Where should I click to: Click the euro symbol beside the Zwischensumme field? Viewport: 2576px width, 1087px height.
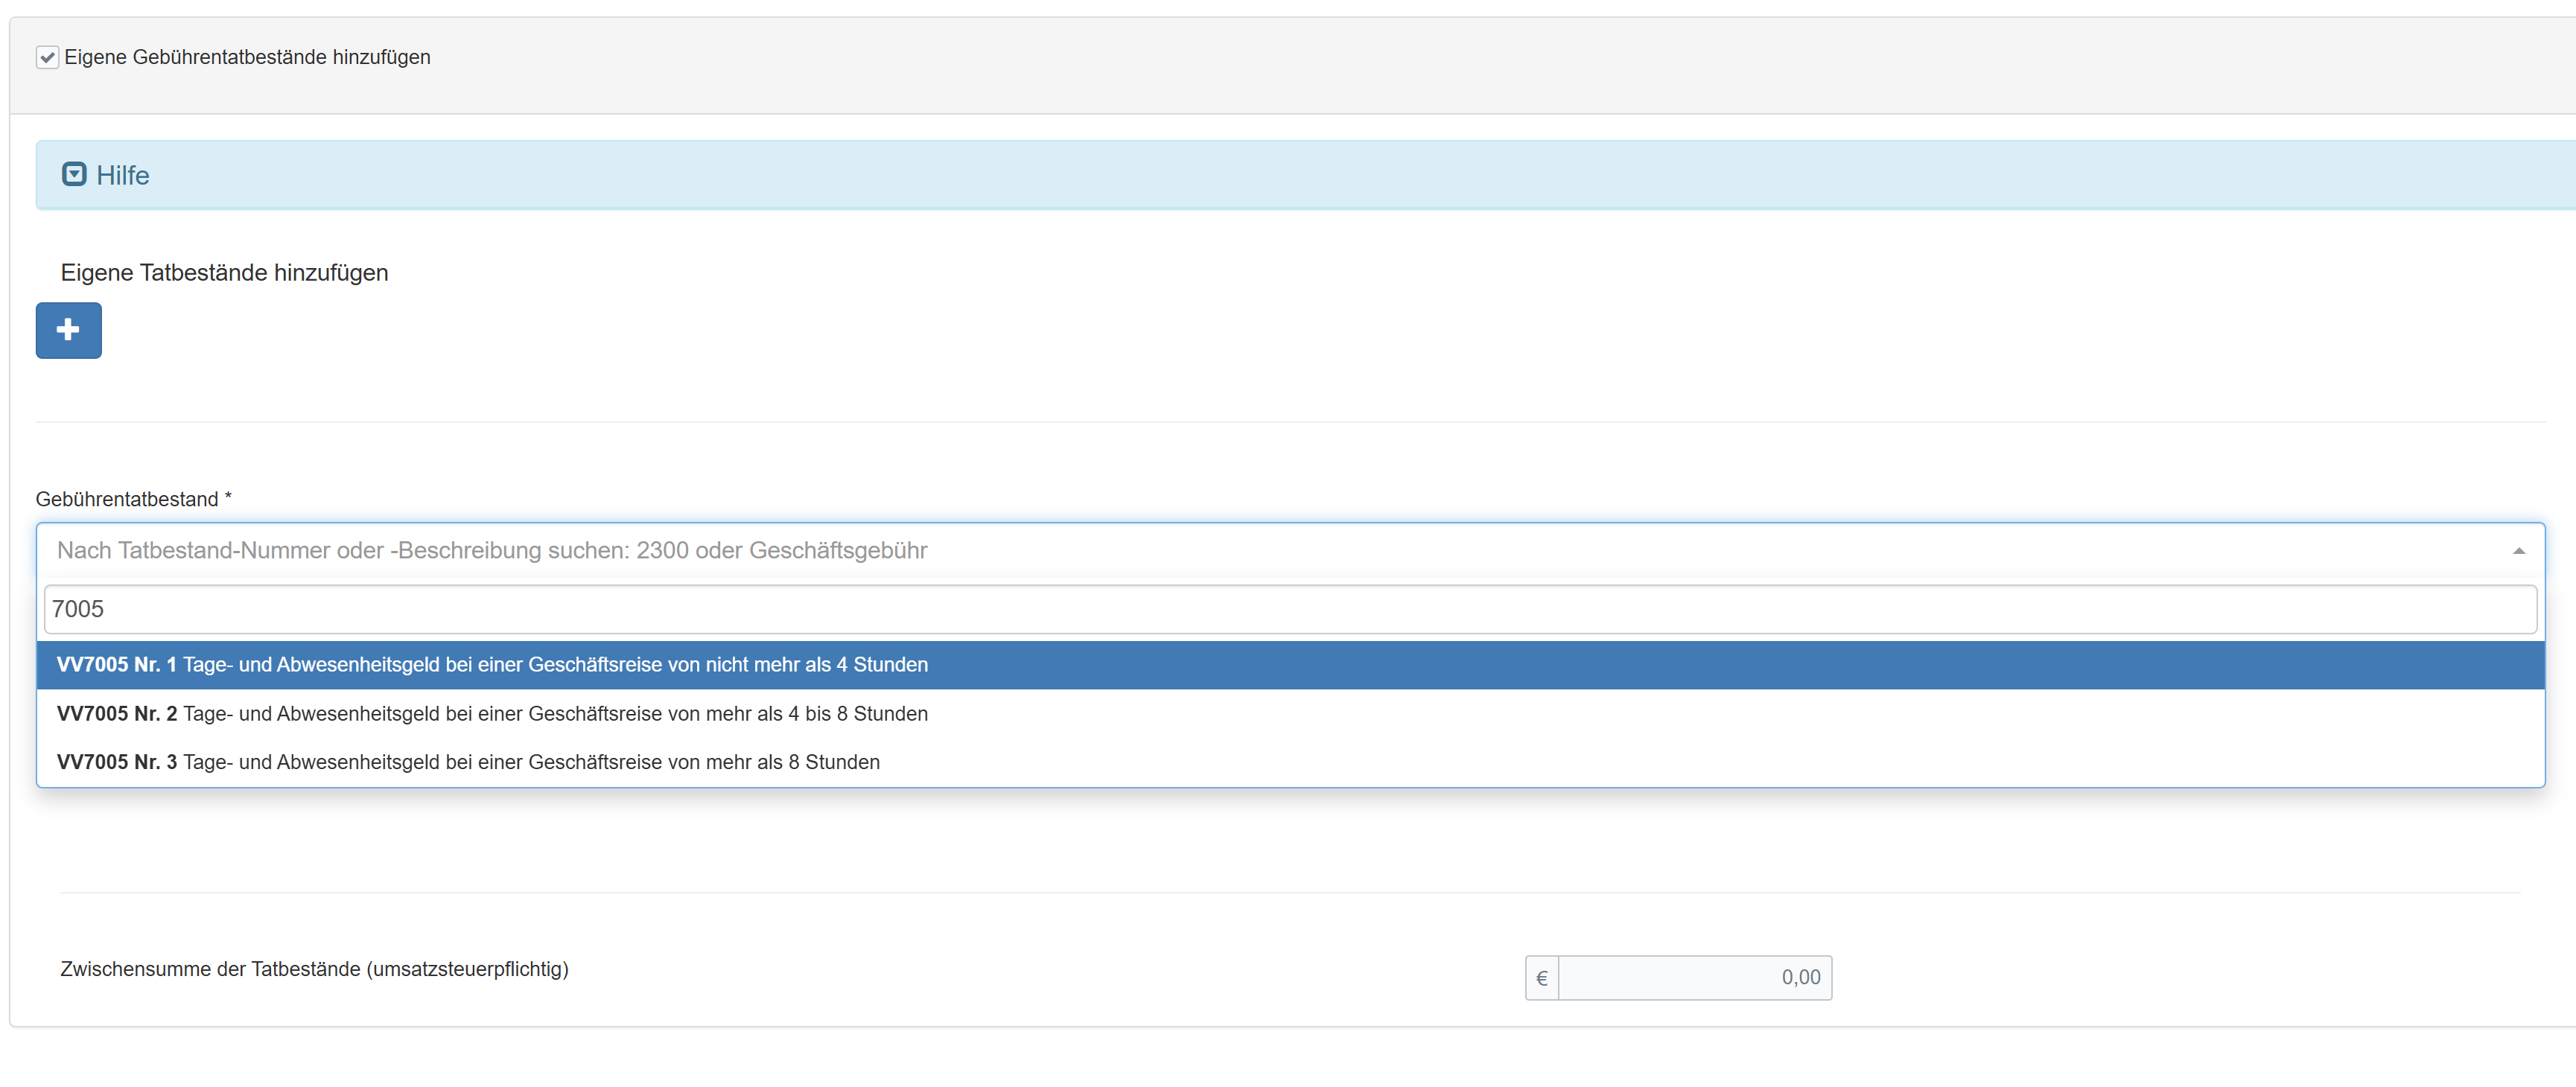pyautogui.click(x=1541, y=978)
